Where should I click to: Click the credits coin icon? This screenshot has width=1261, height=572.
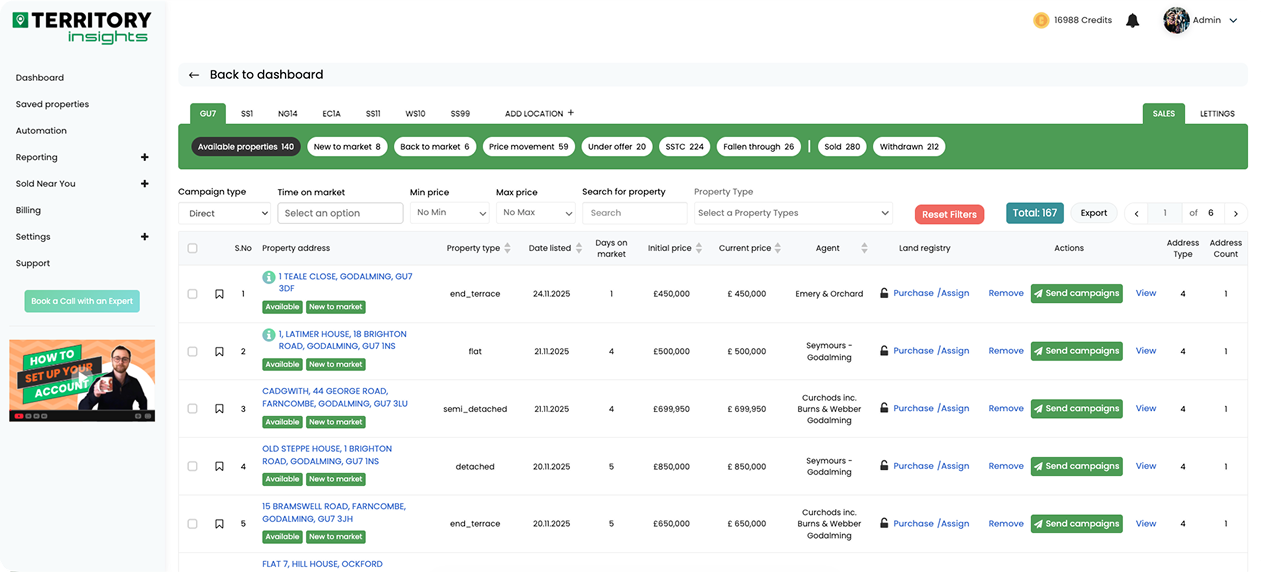click(1041, 20)
